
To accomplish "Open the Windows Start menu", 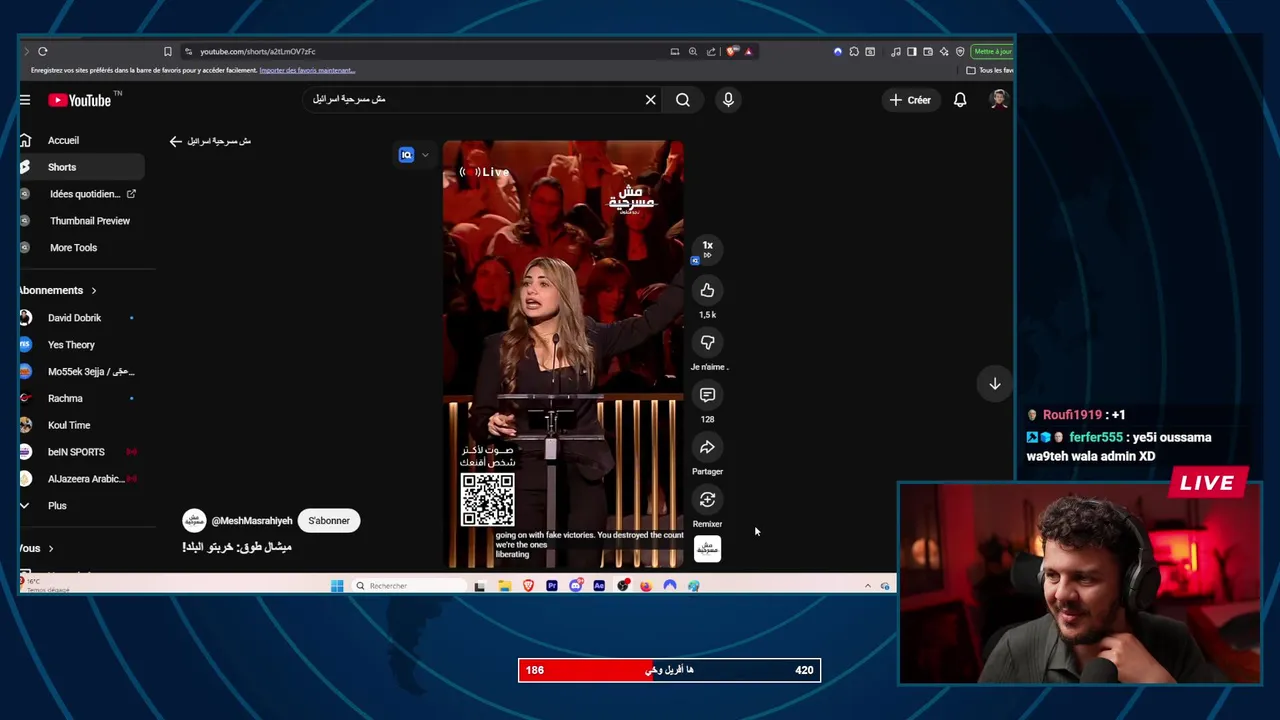I will [x=337, y=586].
